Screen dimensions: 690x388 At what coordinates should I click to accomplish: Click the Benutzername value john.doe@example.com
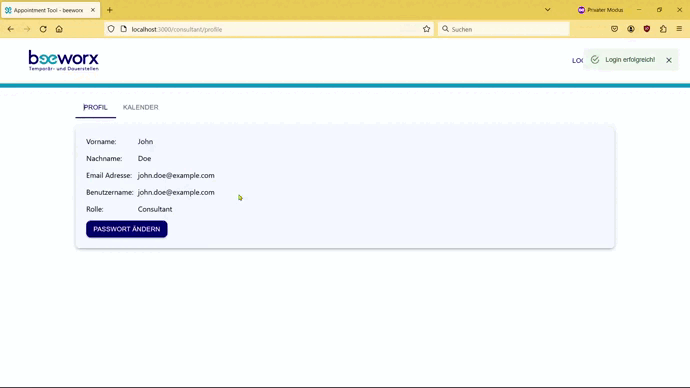(176, 192)
